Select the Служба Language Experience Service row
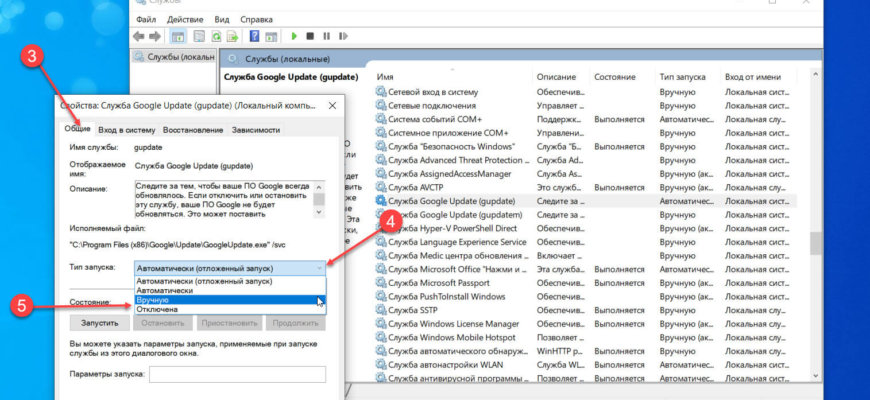Screen dimensions: 870x400 [x=585, y=242]
